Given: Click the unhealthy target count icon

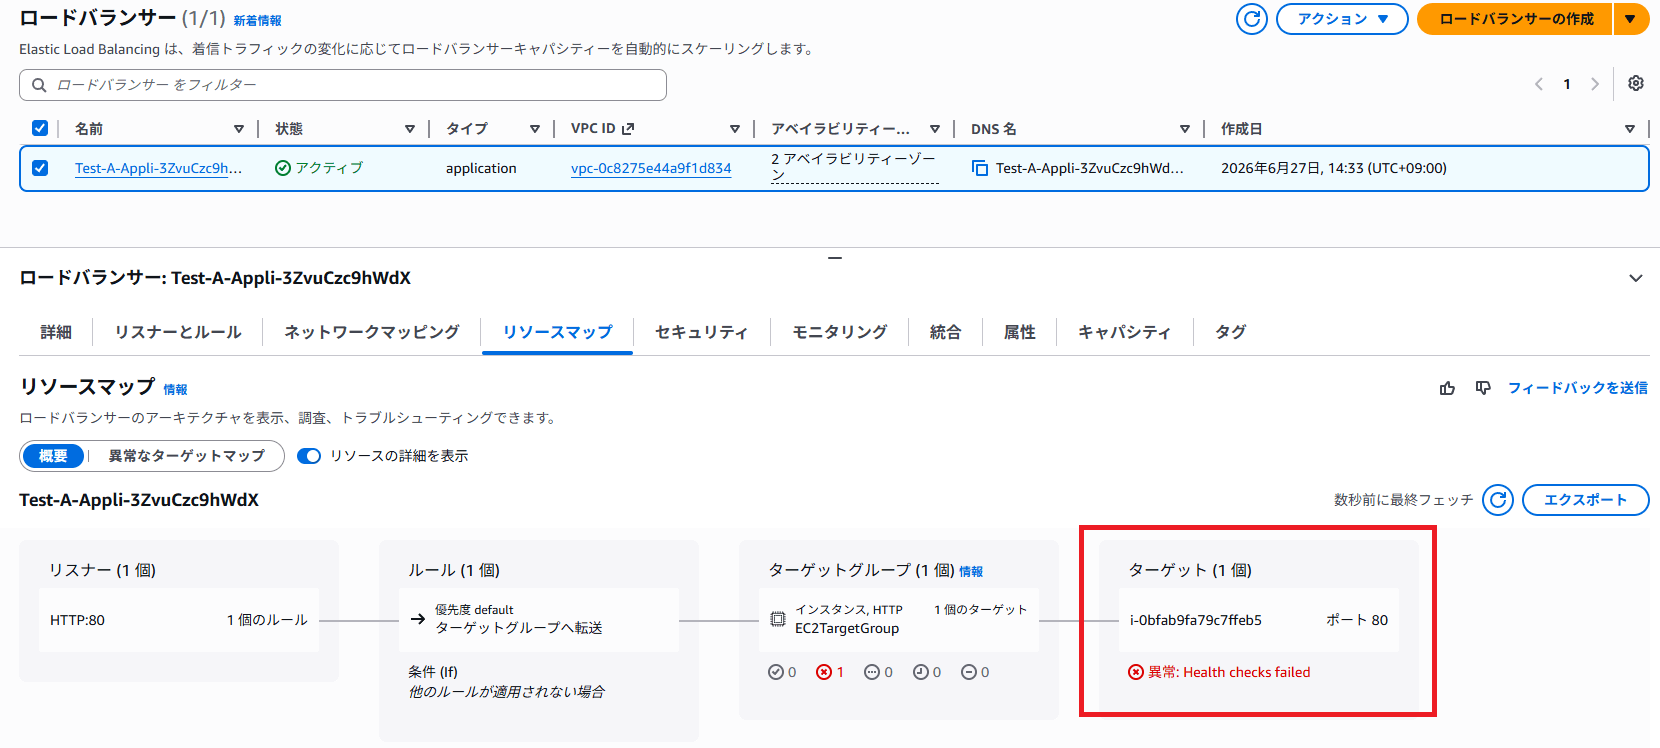Looking at the screenshot, I should 824,672.
